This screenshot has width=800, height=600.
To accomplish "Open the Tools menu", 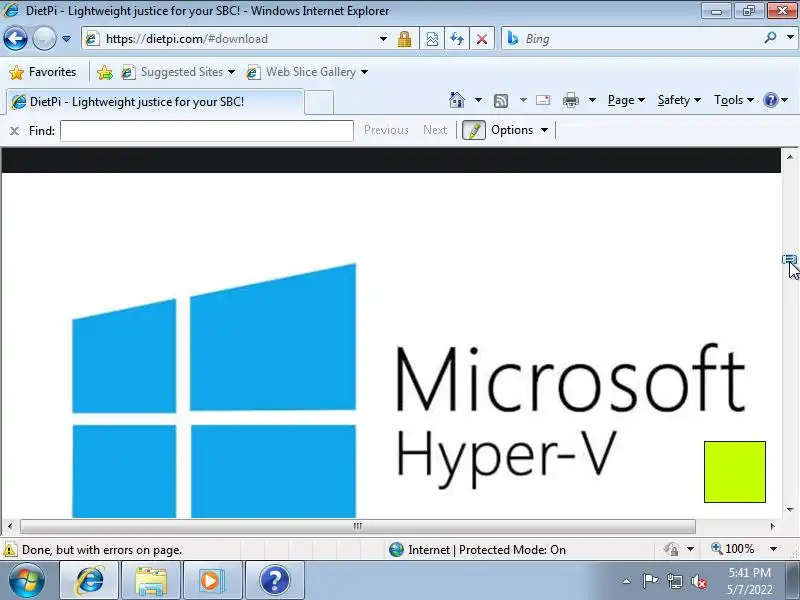I will pyautogui.click(x=734, y=100).
